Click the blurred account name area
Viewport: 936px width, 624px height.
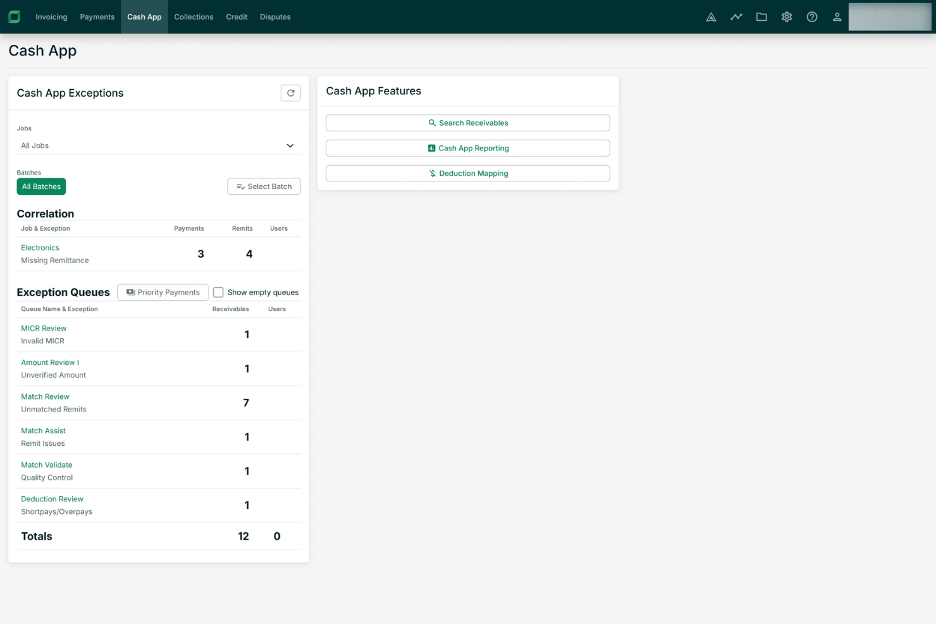[890, 17]
